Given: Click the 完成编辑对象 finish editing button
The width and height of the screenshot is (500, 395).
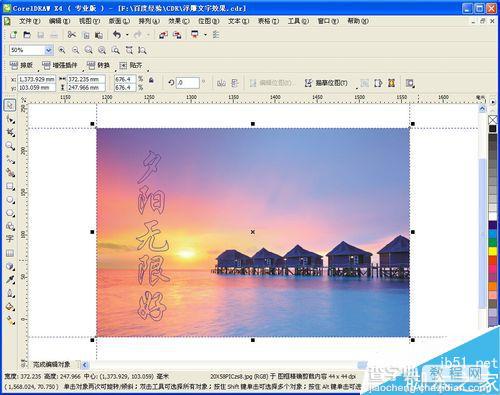Looking at the screenshot, I should [51, 364].
